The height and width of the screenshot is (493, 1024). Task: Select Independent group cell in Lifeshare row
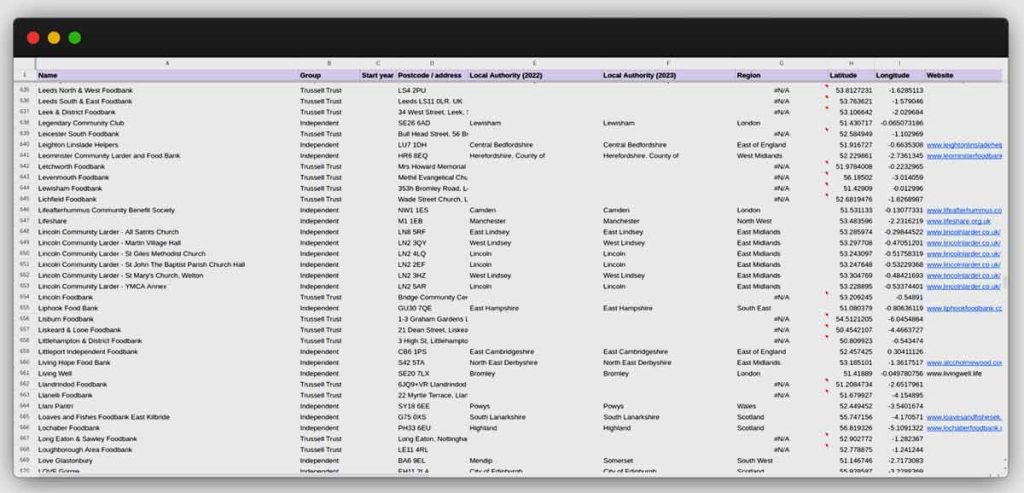(328, 221)
